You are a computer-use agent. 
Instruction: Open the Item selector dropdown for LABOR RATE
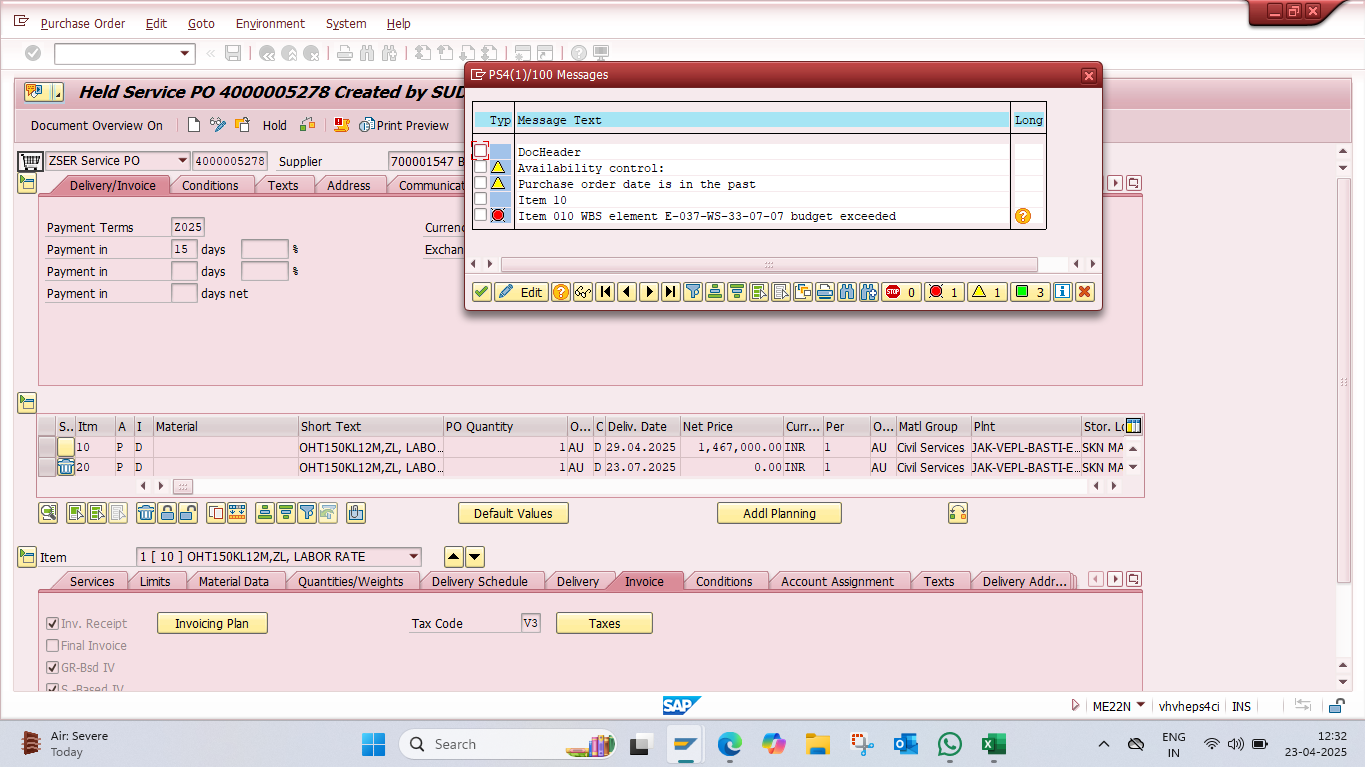click(413, 557)
